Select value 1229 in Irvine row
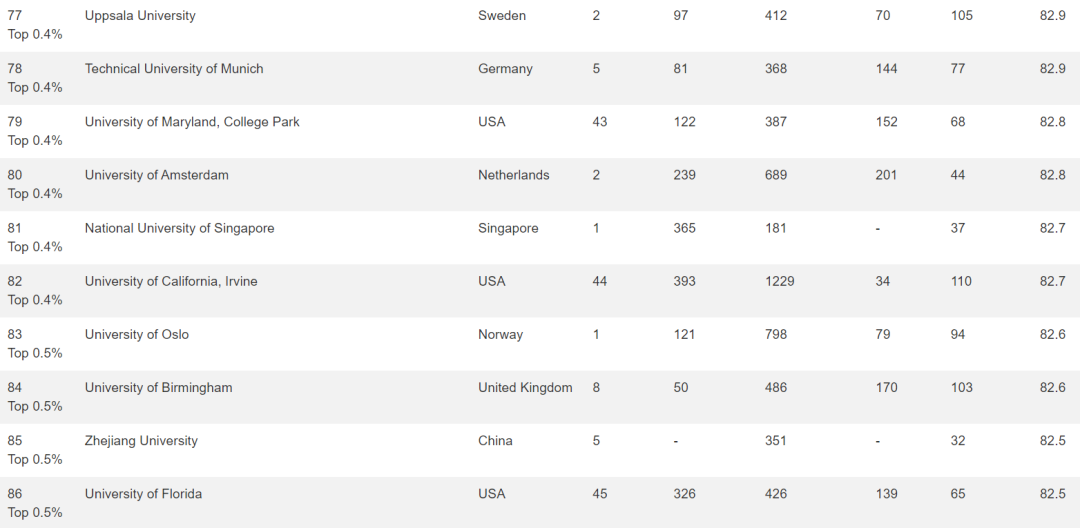Viewport: 1080px width, 528px height. click(779, 282)
